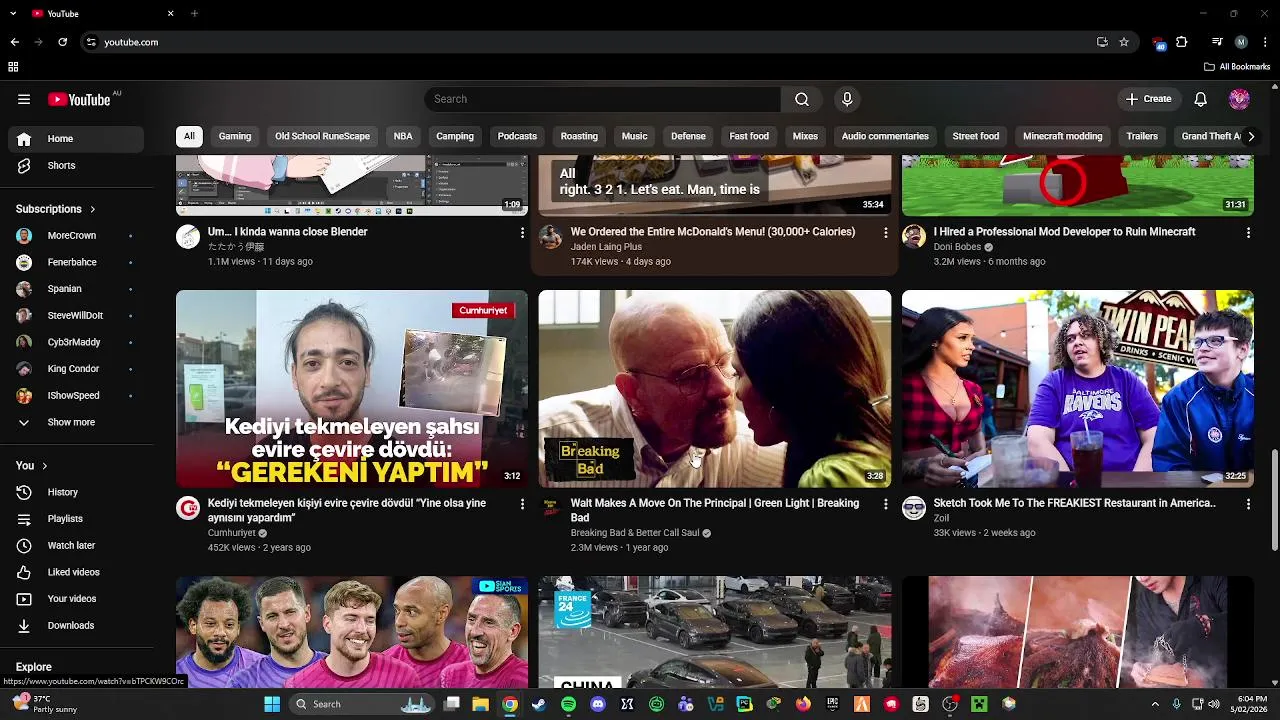This screenshot has width=1280, height=720.
Task: Open options for the Blender video
Action: (x=522, y=232)
